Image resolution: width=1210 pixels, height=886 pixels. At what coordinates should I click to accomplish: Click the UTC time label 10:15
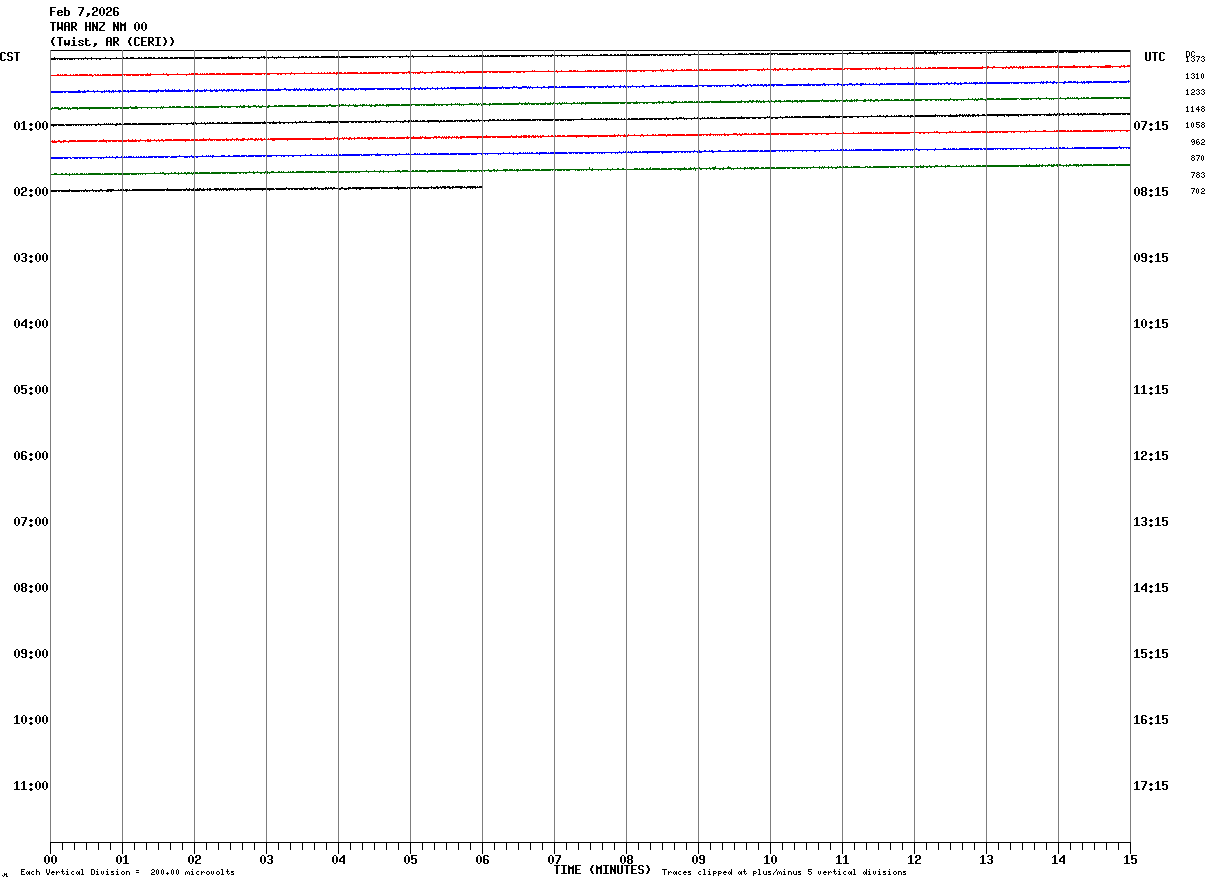pyautogui.click(x=1151, y=323)
